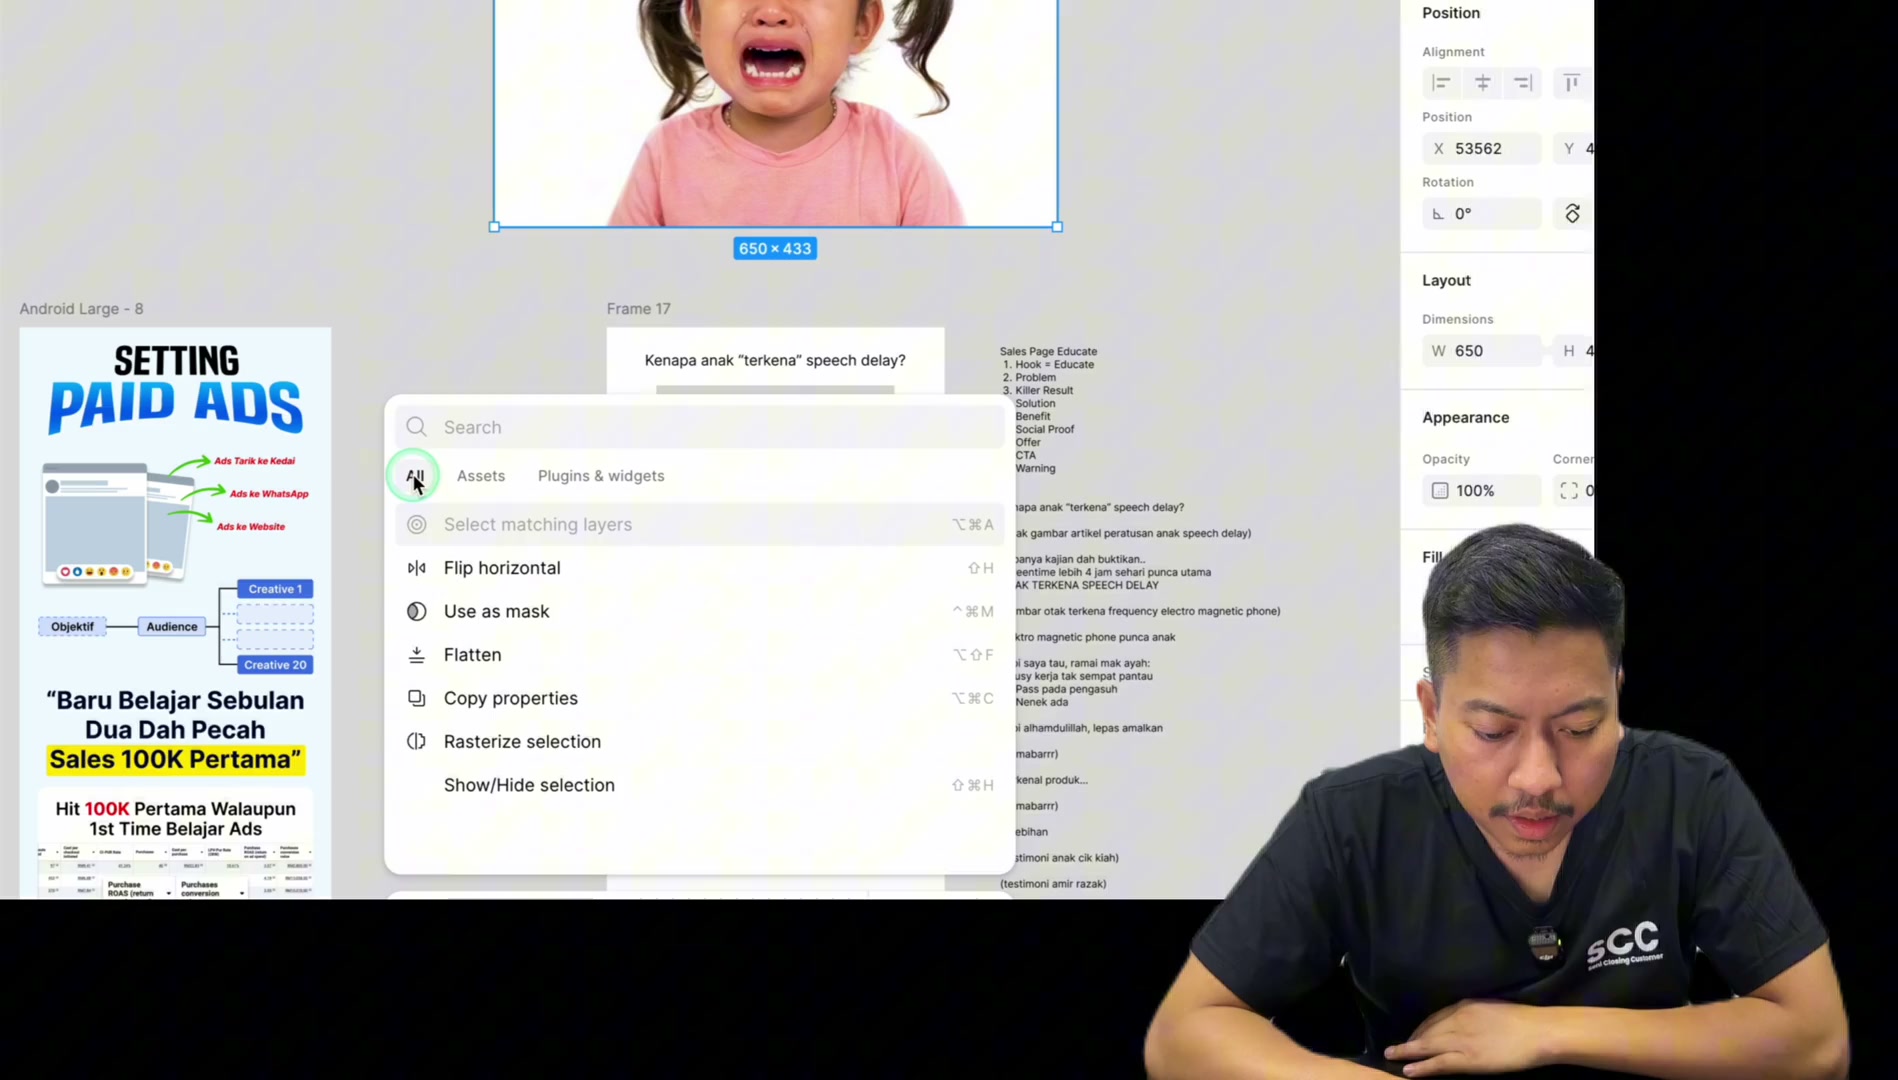Click the Select matching layers target icon
This screenshot has height=1080, width=1898.
point(417,524)
